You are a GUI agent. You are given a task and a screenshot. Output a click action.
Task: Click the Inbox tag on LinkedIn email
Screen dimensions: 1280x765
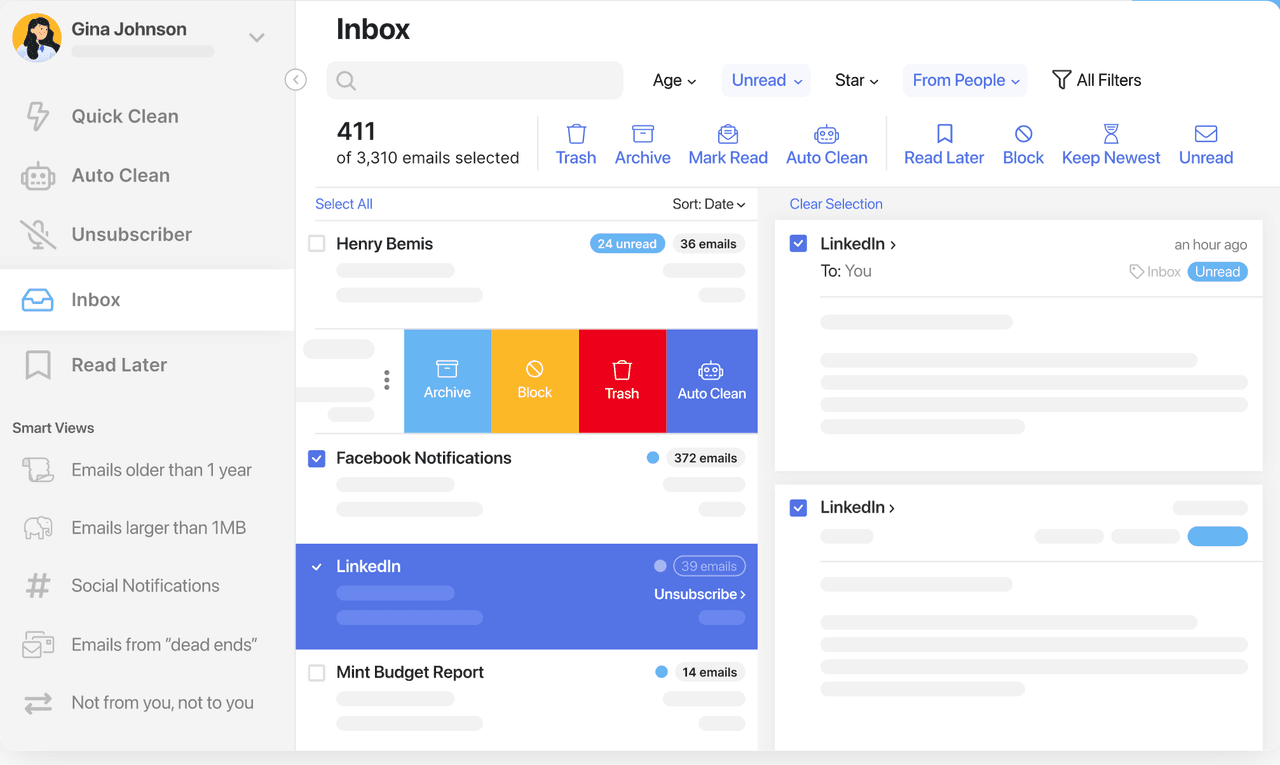(x=1155, y=272)
